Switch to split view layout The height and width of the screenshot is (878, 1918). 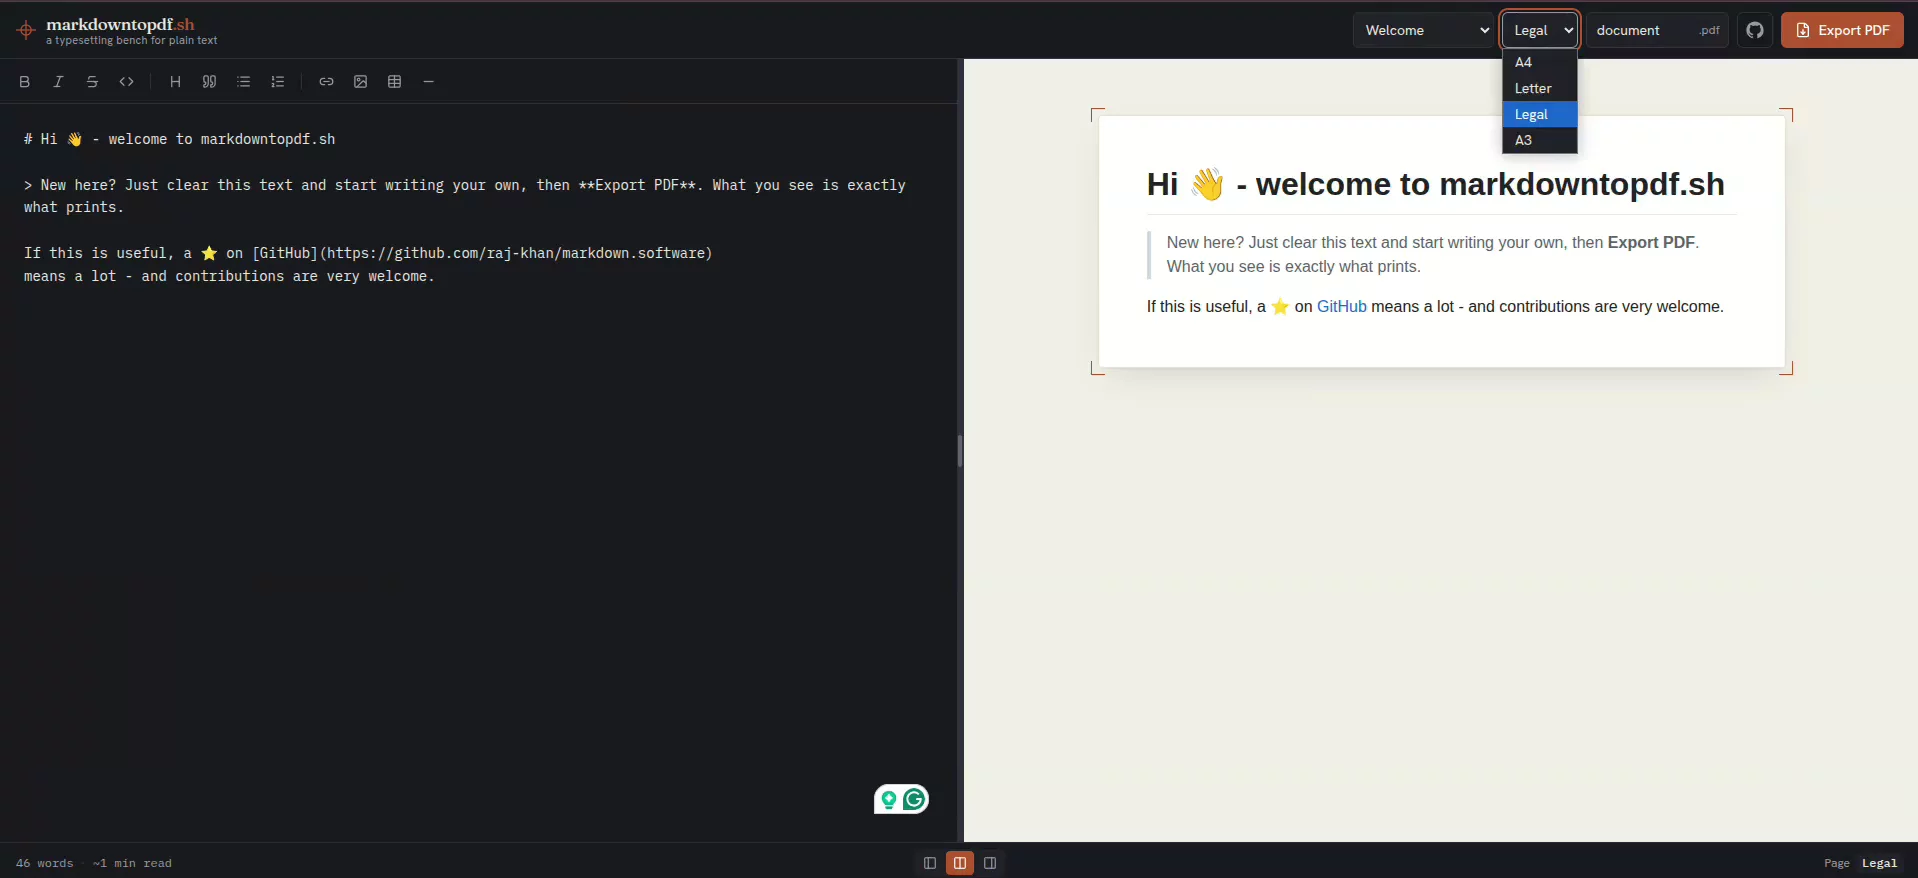point(960,863)
